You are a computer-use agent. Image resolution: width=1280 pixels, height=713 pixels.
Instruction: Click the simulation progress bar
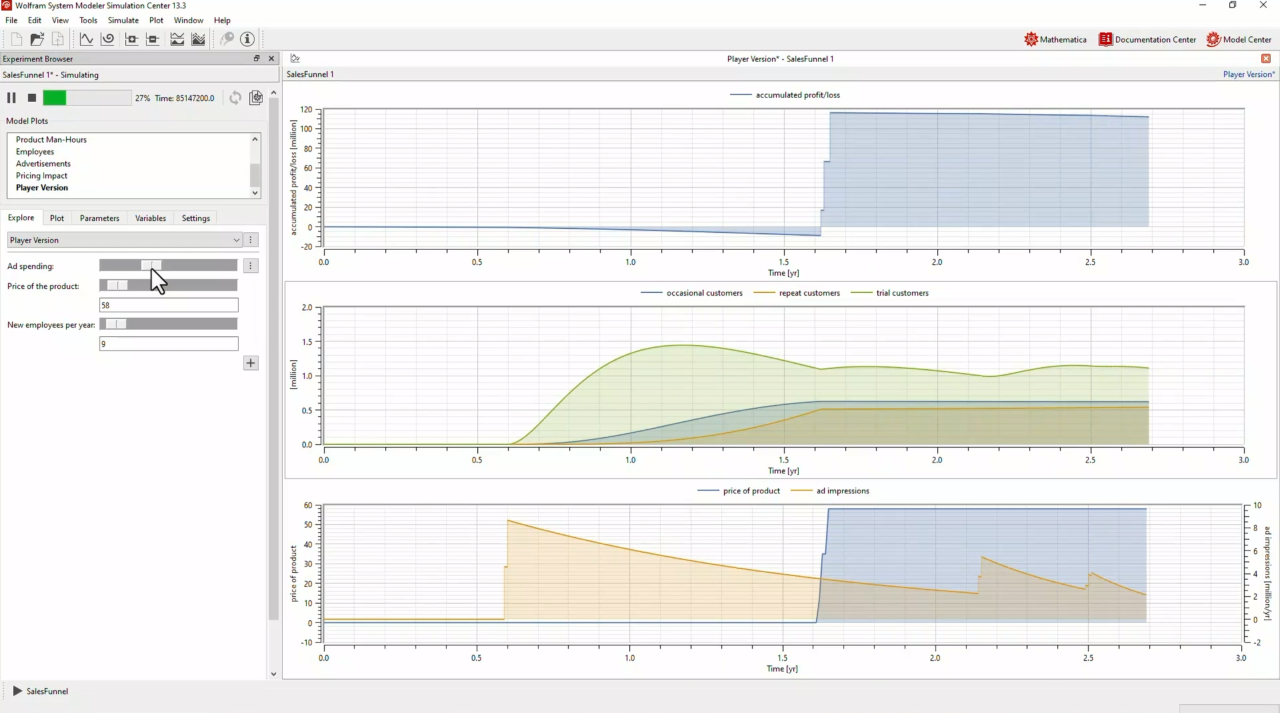87,98
